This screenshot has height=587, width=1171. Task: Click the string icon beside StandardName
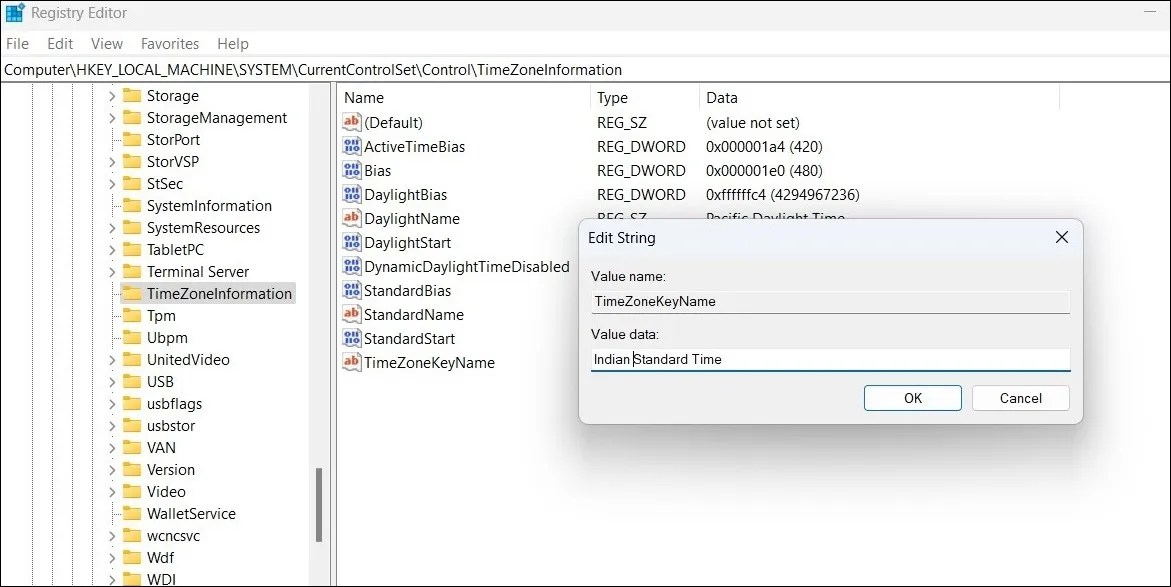(350, 314)
